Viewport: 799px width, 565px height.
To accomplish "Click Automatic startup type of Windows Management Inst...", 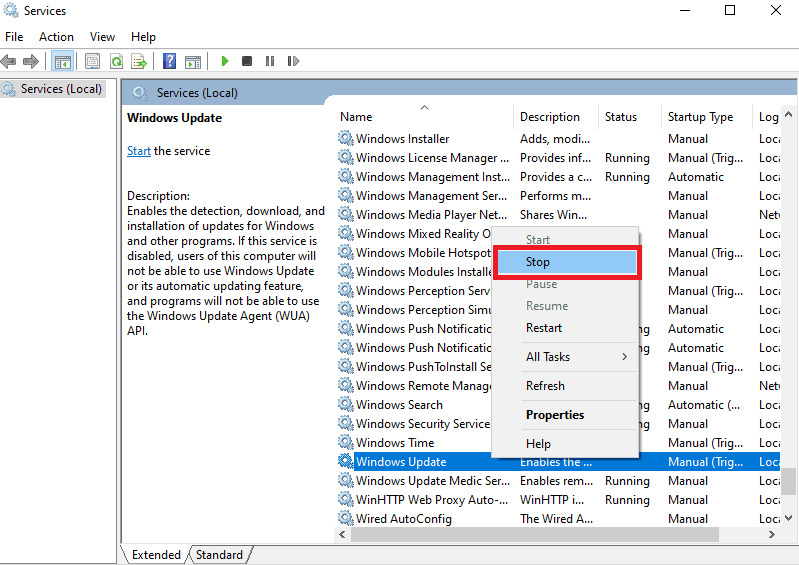I will (x=696, y=177).
